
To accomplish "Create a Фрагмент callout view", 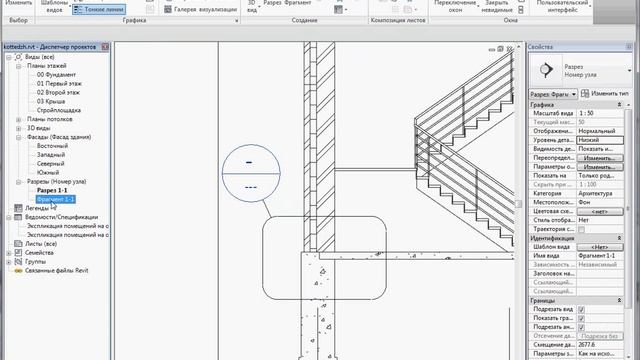I will 298,3.
